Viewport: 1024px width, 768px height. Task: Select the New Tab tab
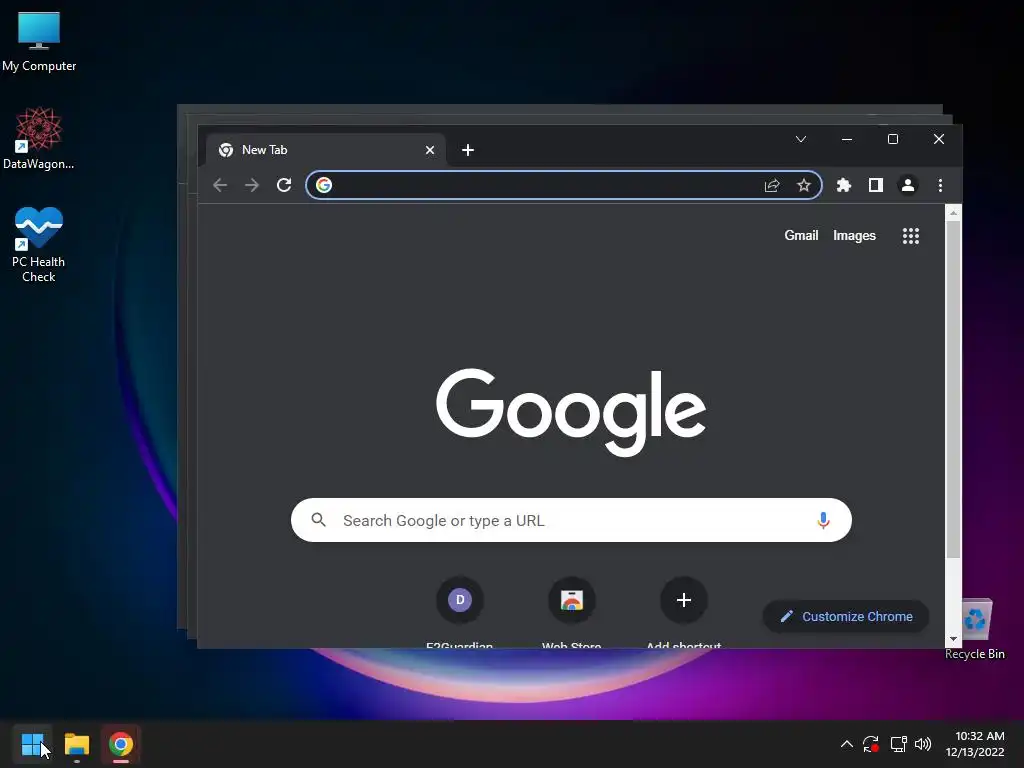coord(325,150)
